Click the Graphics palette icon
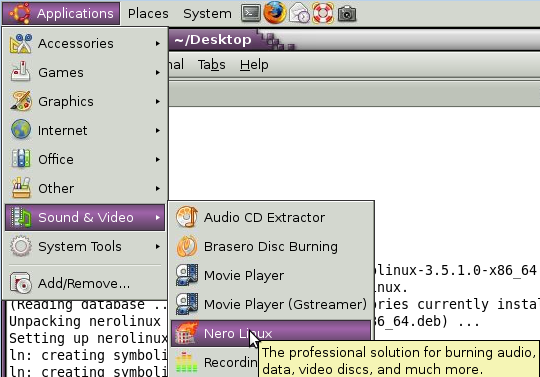Image resolution: width=540 pixels, height=377 pixels. 21,101
